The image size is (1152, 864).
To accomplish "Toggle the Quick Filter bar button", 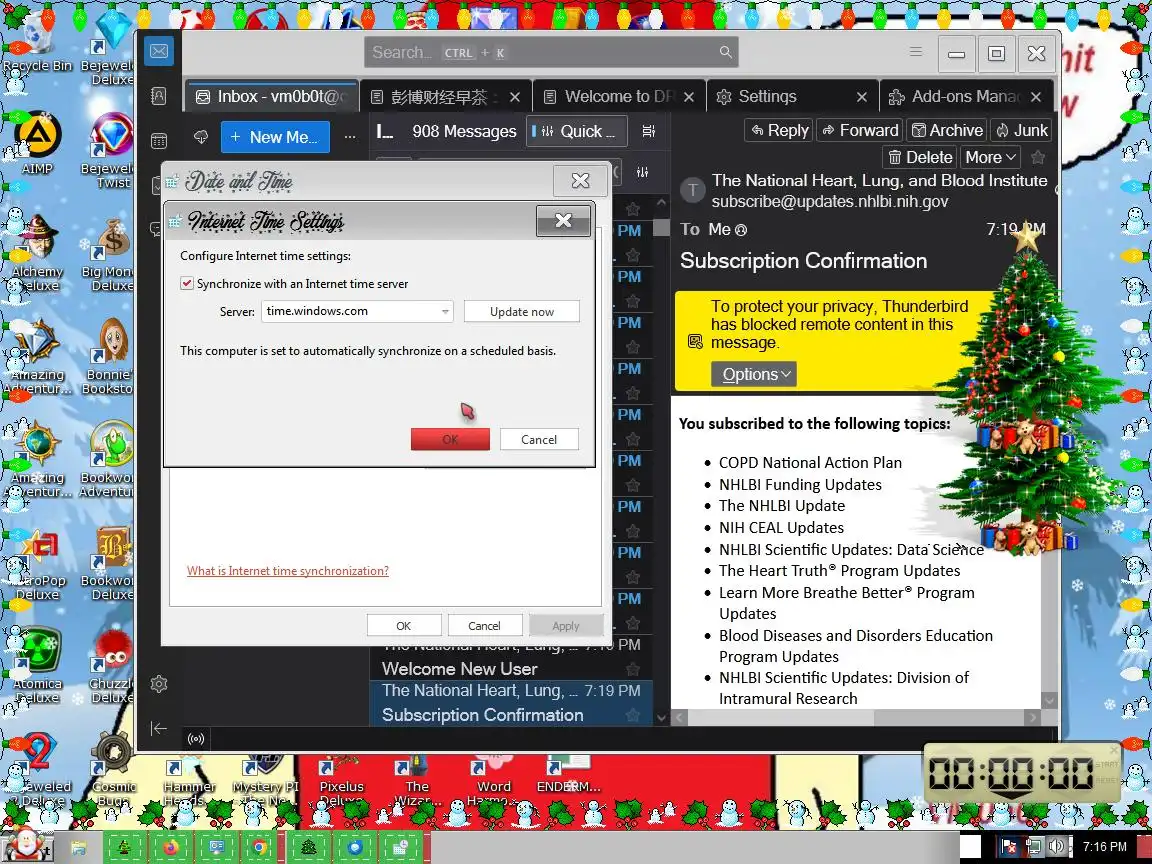I will click(x=577, y=132).
